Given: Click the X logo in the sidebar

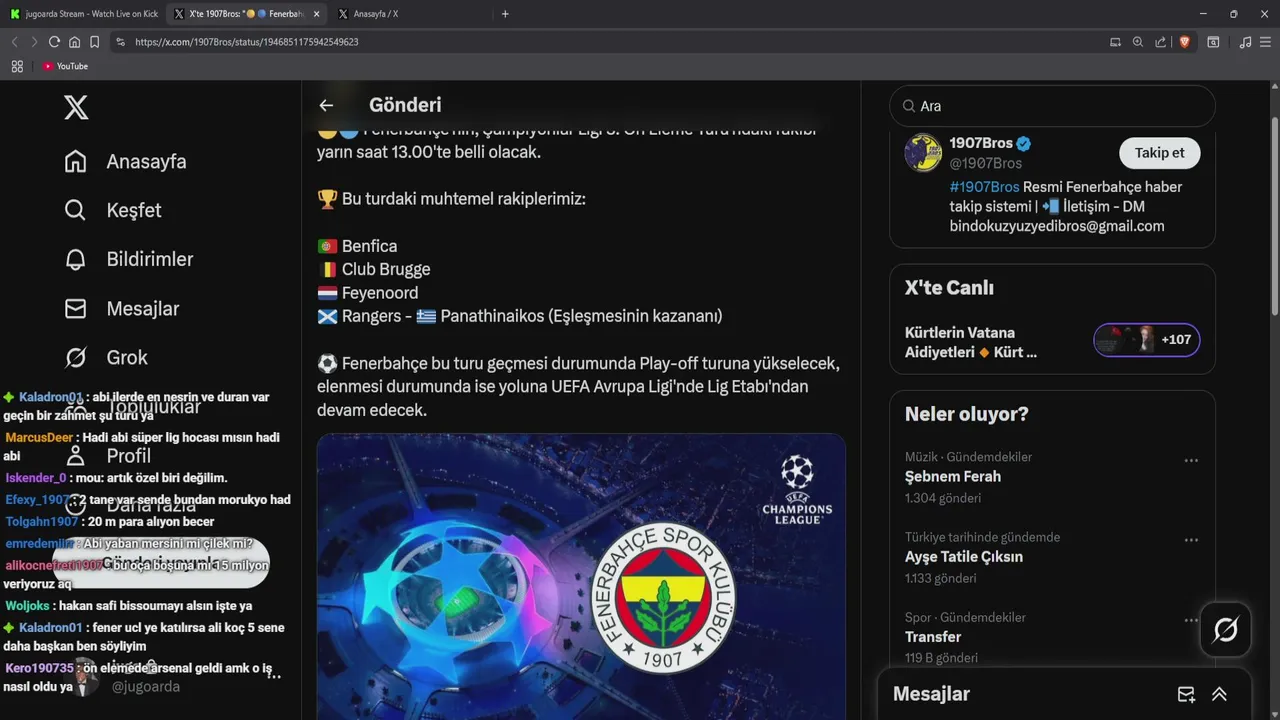Looking at the screenshot, I should 76,107.
